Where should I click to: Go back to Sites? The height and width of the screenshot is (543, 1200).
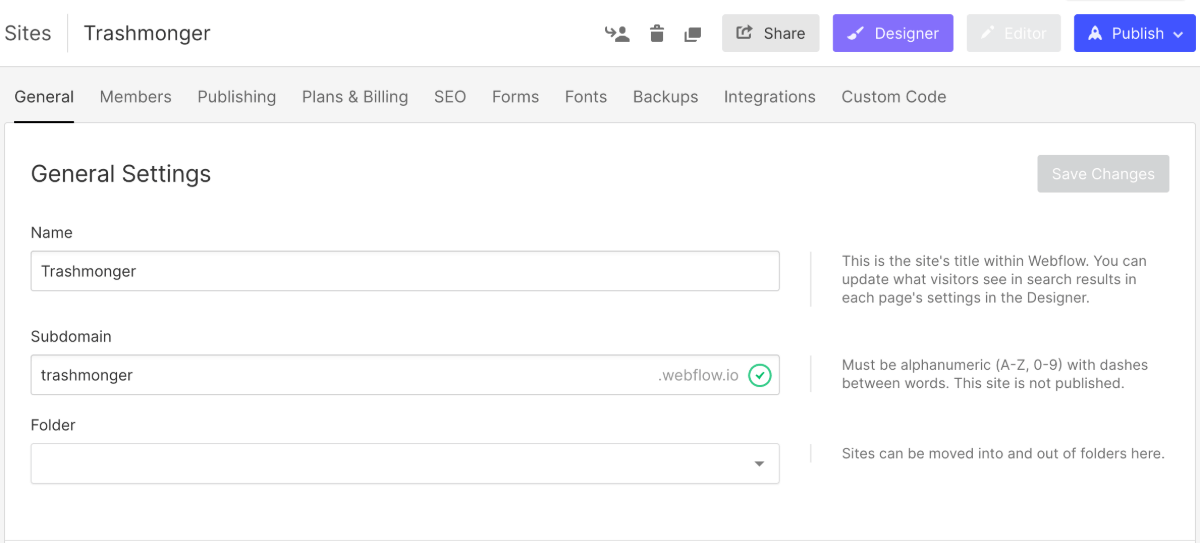coord(28,33)
